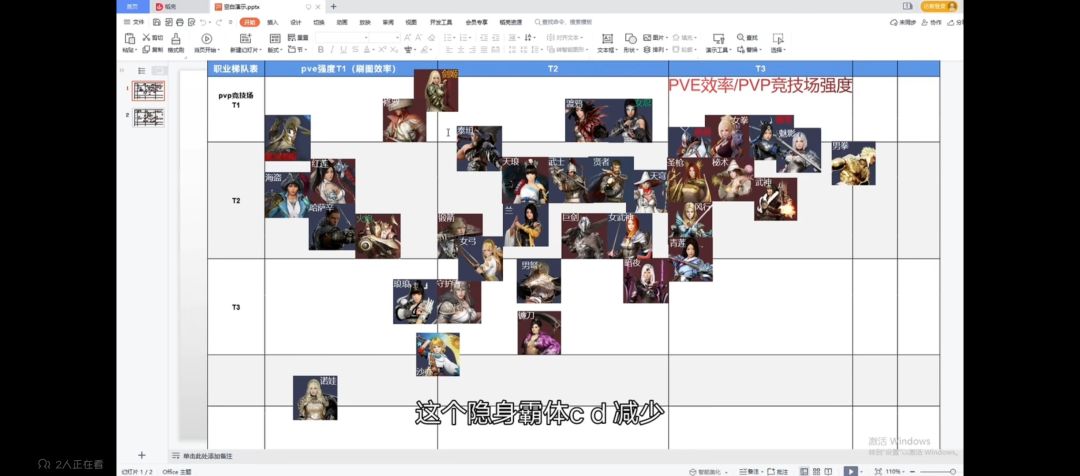This screenshot has width=1080, height=476.
Task: Open the font name combo box
Action: (x=341, y=37)
